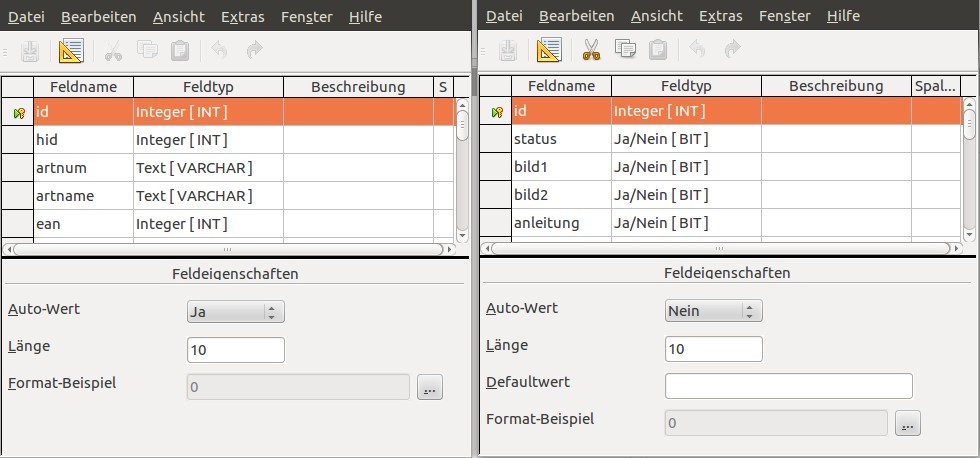Click the Redo arrow in the right window toolbar
Viewport: 980px width, 458px height.
point(732,49)
